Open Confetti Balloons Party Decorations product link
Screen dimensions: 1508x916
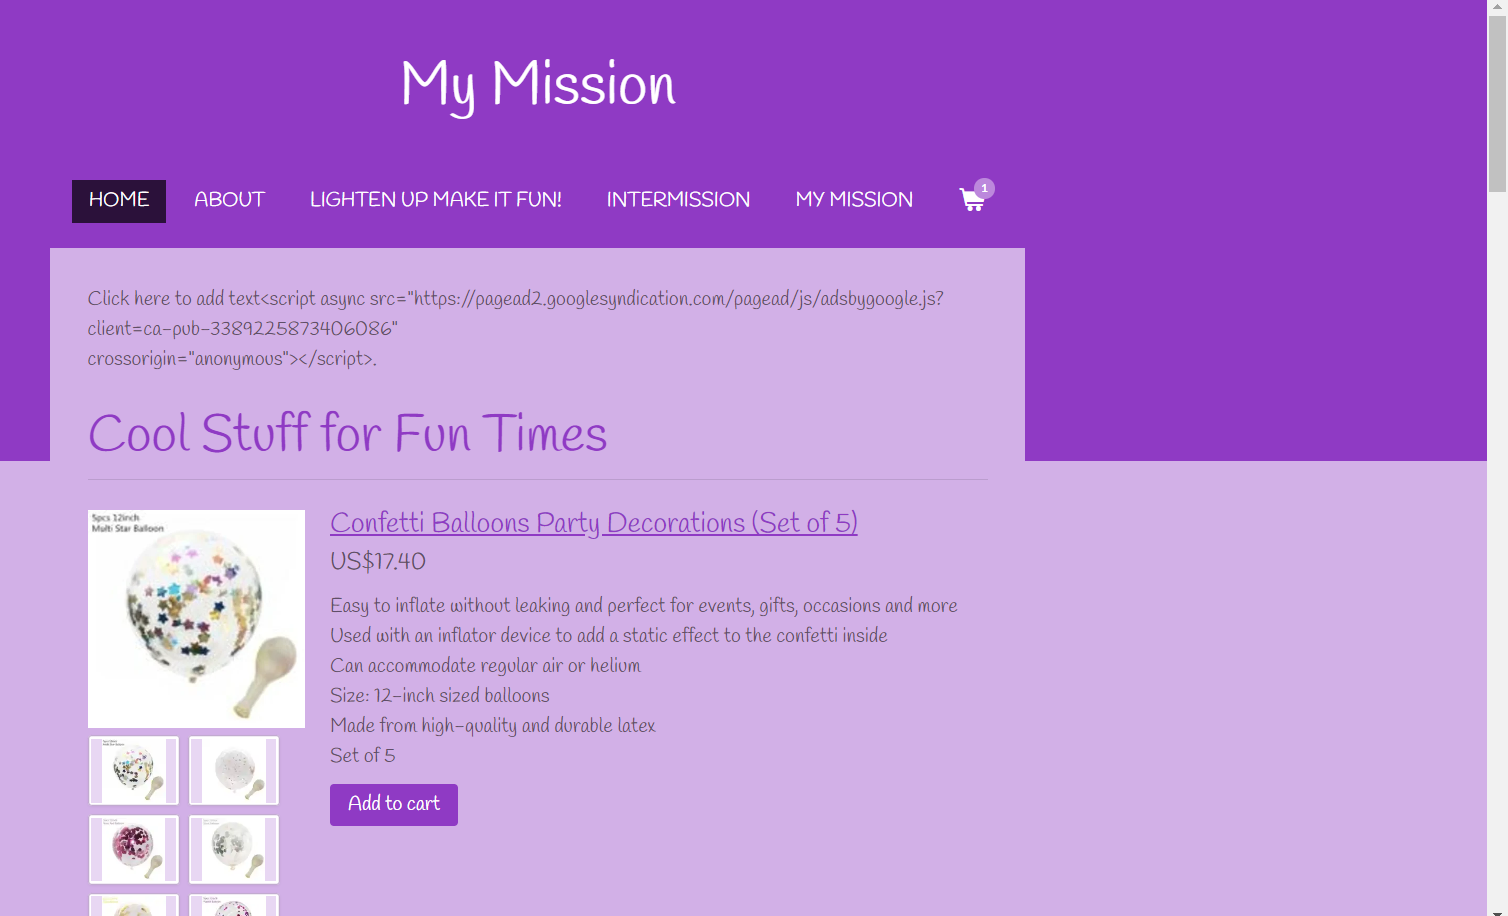tap(594, 523)
